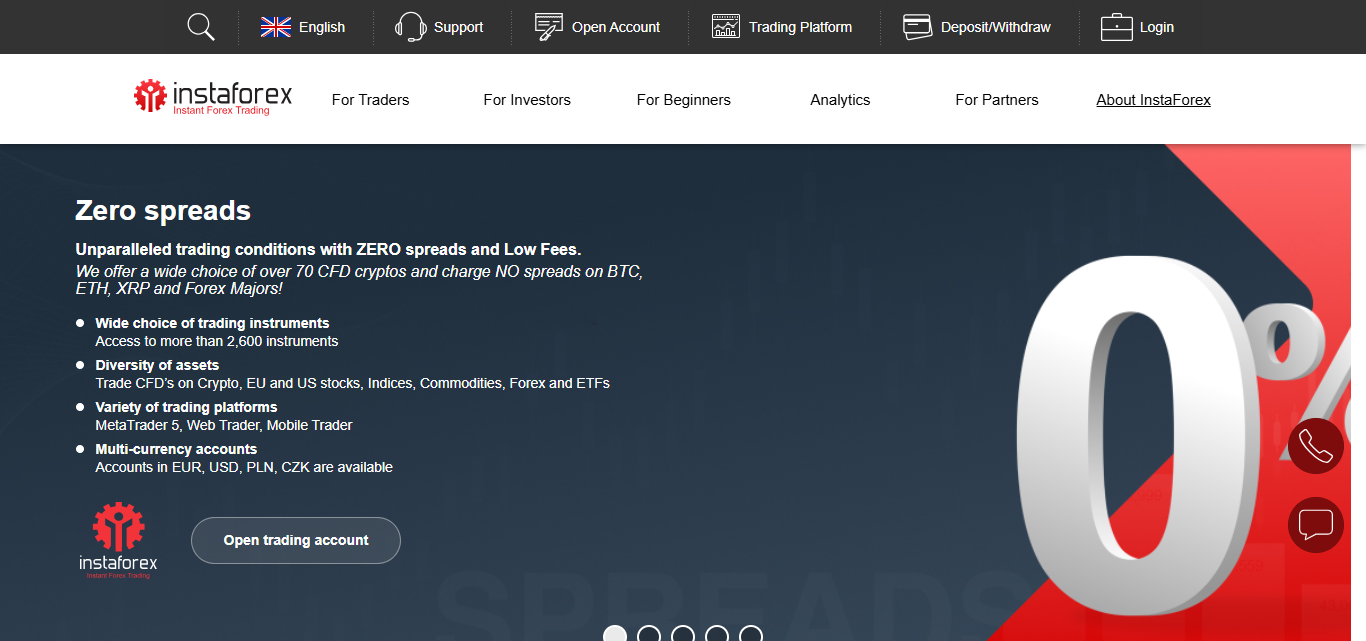Viewport: 1366px width, 641px height.
Task: Open the red live chat bubble
Action: (1316, 525)
